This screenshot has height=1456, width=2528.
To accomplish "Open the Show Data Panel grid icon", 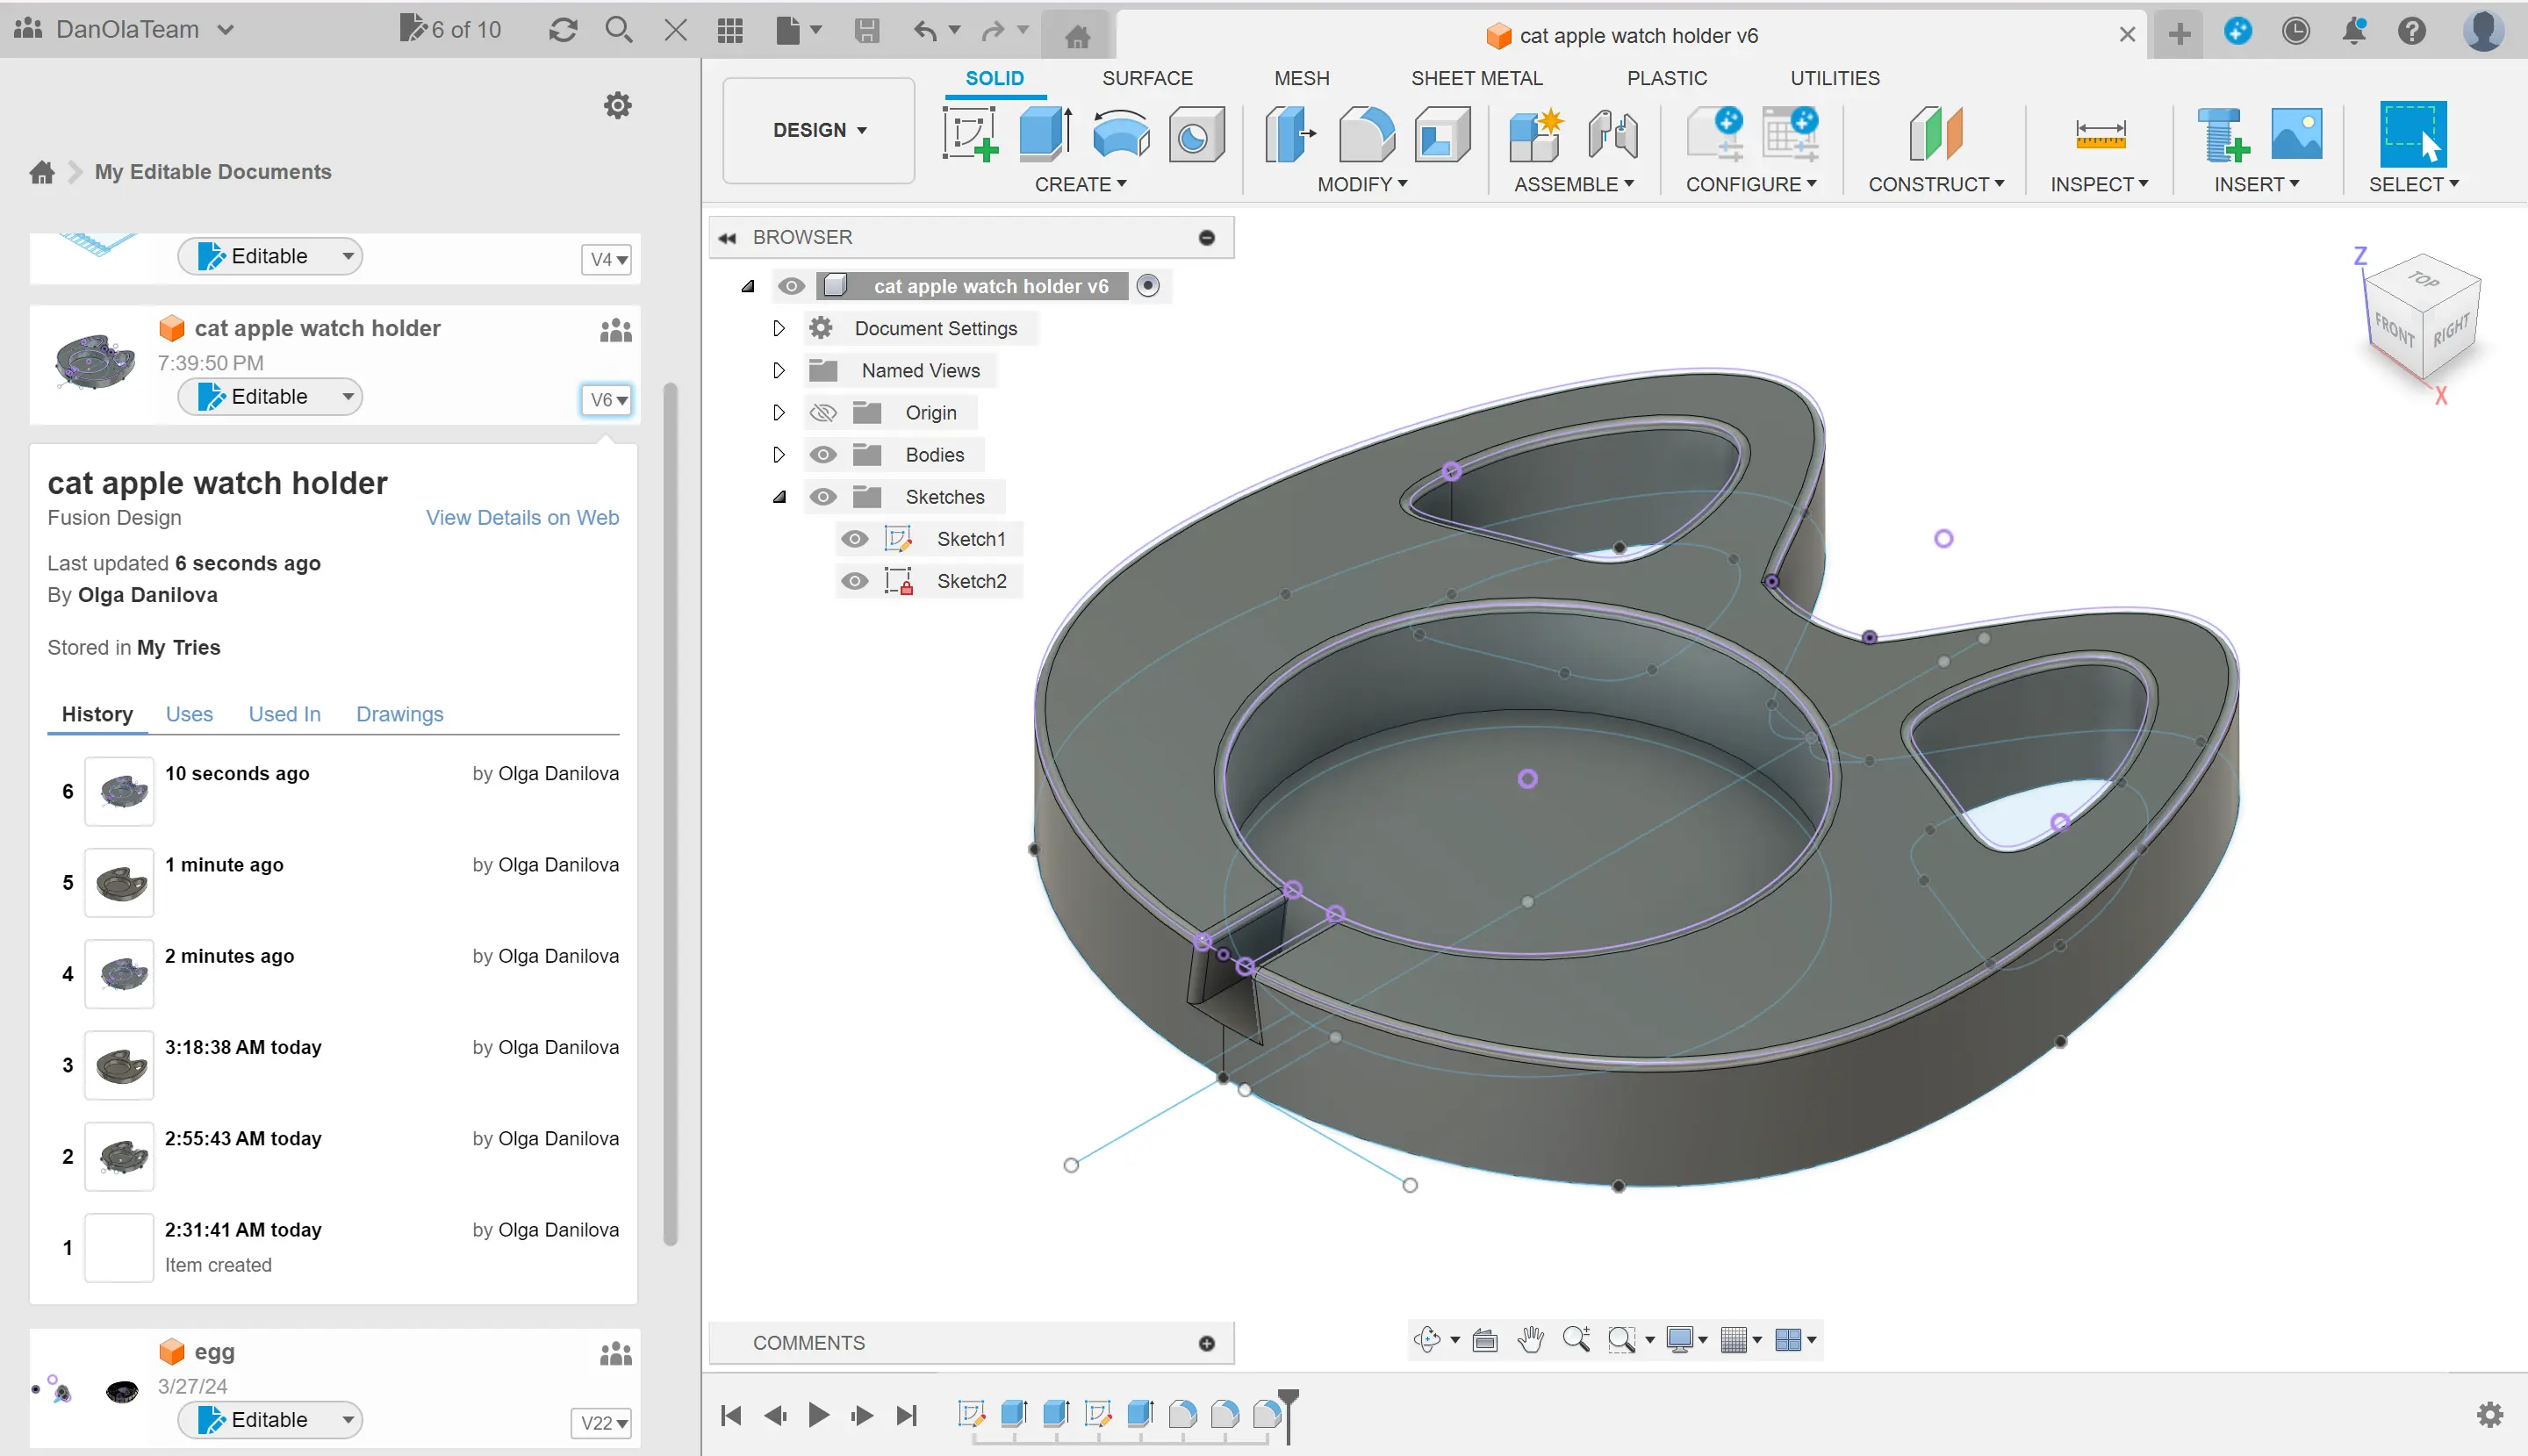I will (730, 30).
